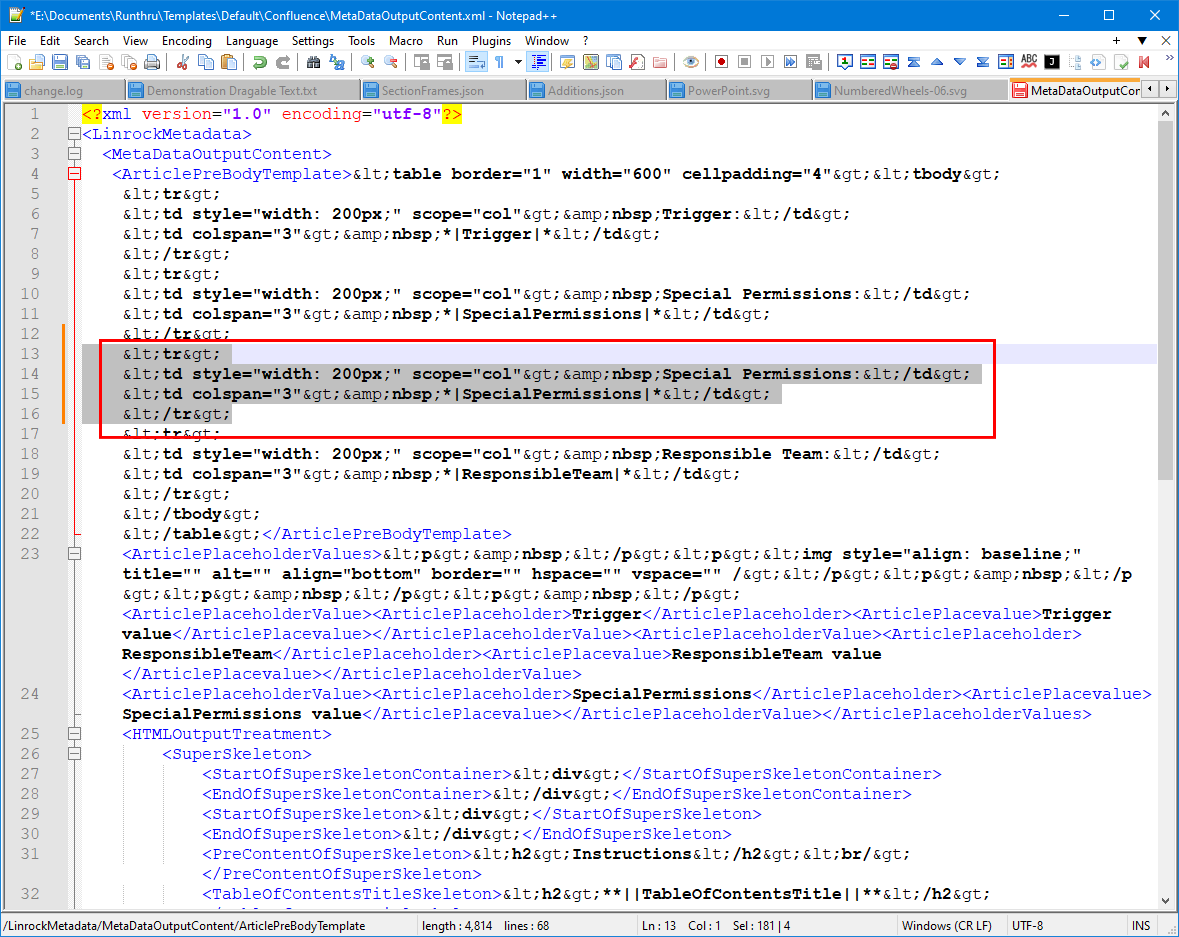
Task: Open the Plugins menu
Action: (x=491, y=41)
